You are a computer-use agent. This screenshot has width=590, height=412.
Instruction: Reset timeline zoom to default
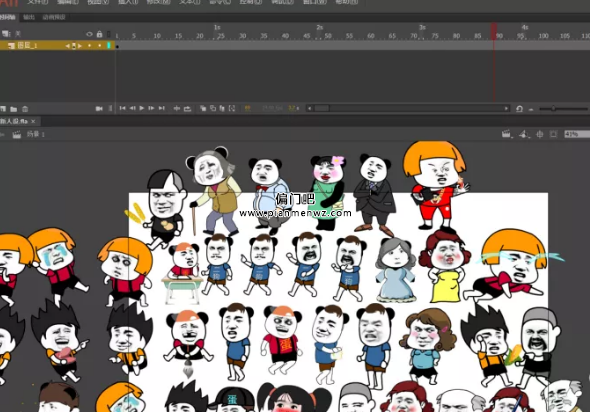(519, 109)
